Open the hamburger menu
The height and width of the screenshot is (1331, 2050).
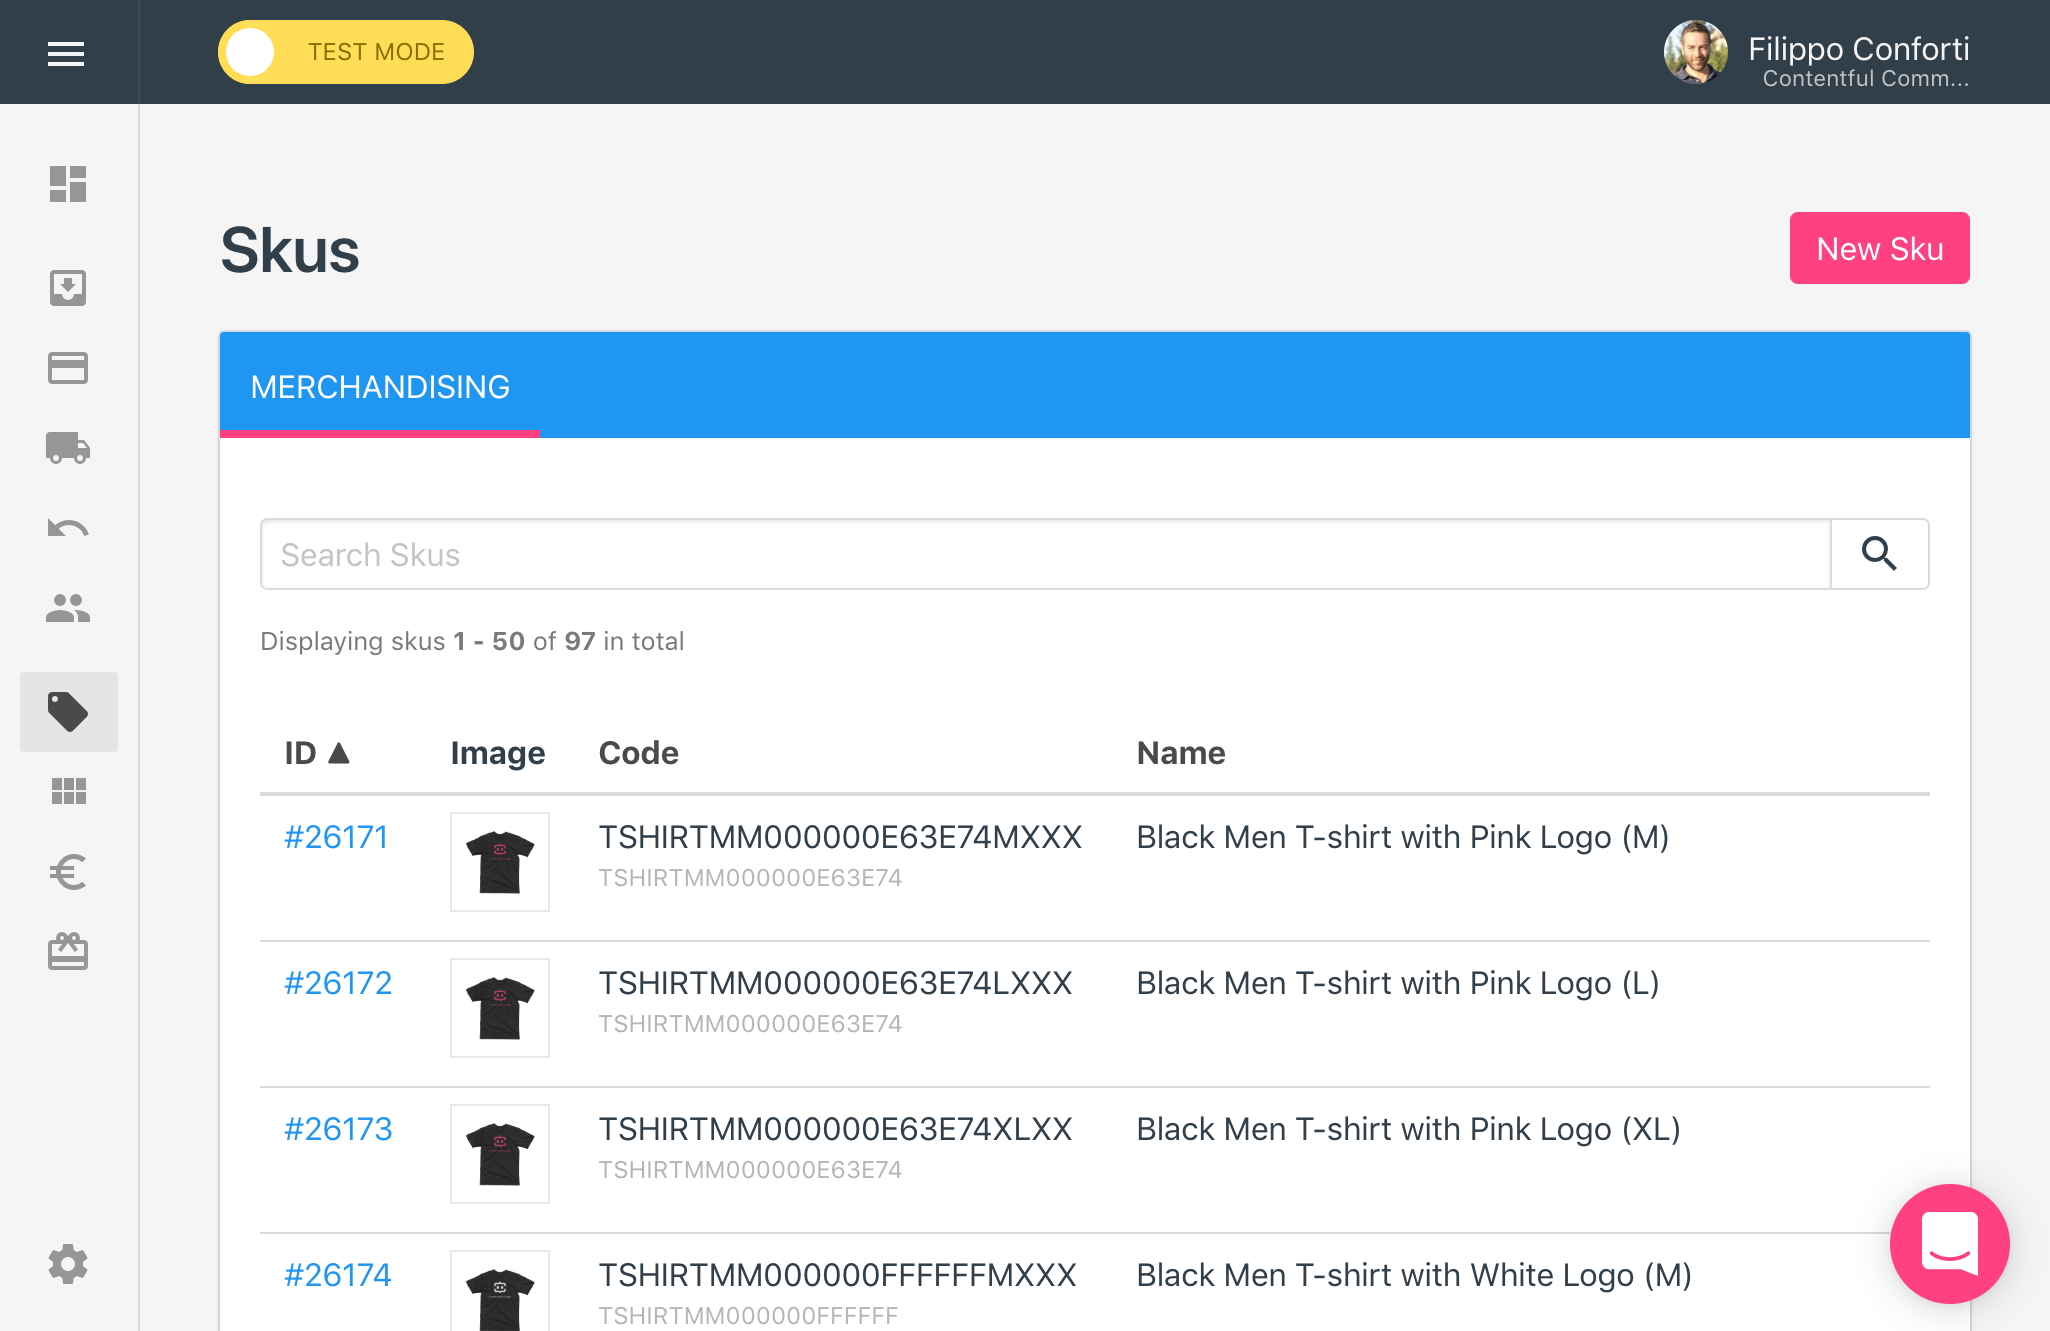point(66,53)
